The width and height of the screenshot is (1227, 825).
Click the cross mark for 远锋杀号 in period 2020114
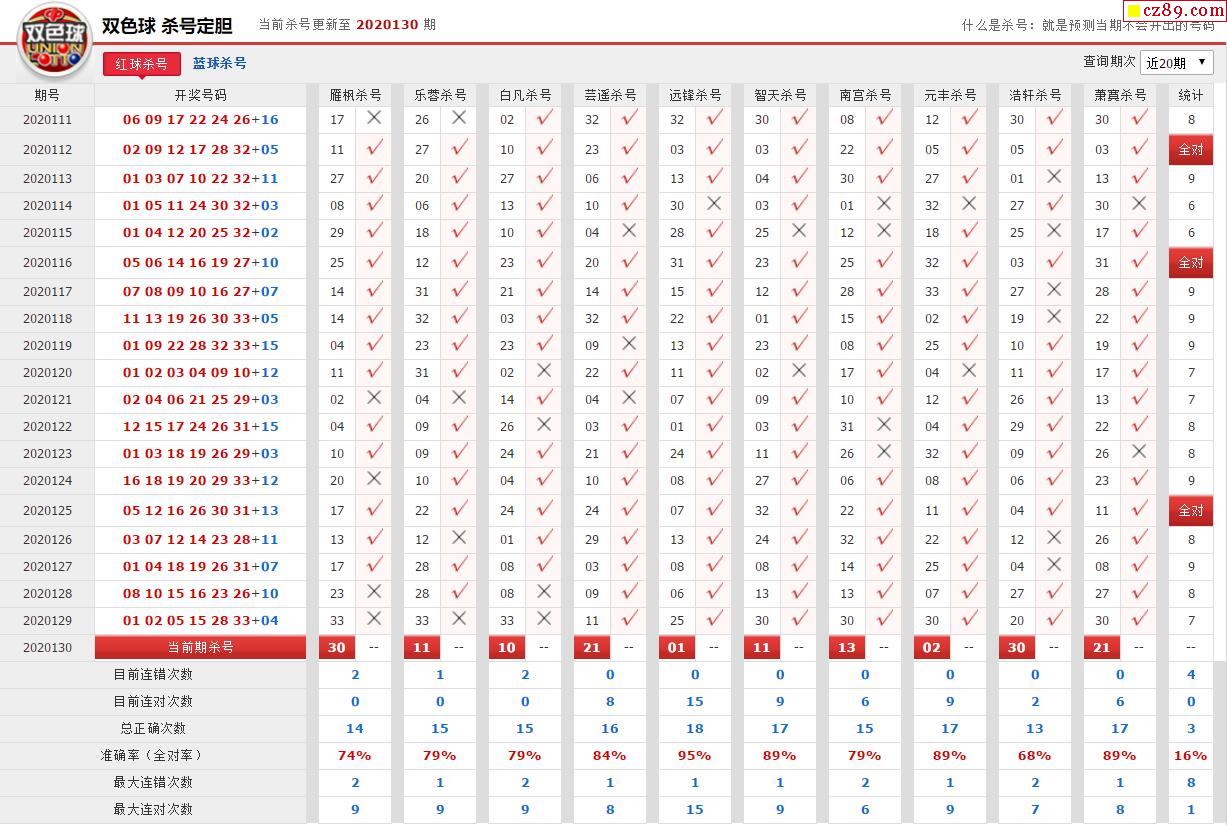714,204
